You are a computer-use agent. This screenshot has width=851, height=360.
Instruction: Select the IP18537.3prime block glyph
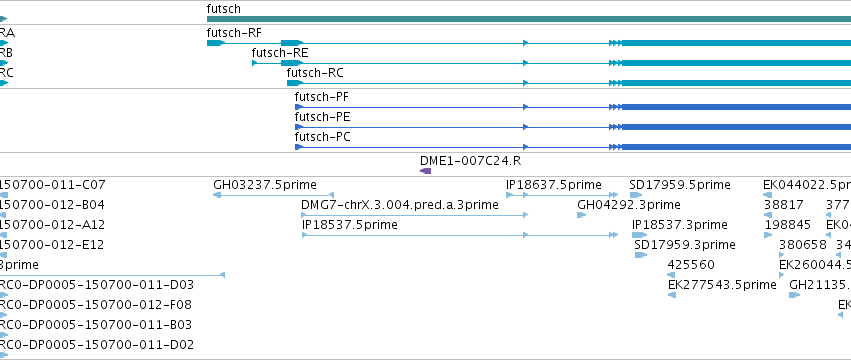[639, 235]
